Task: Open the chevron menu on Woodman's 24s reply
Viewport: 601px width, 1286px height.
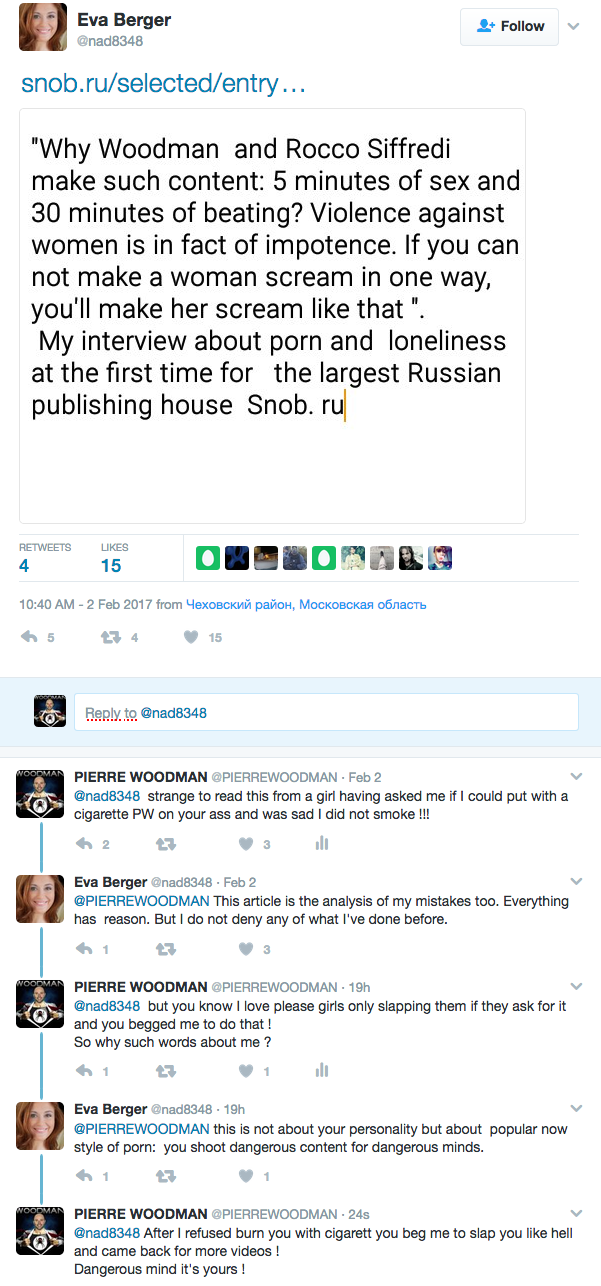Action: pos(576,1214)
